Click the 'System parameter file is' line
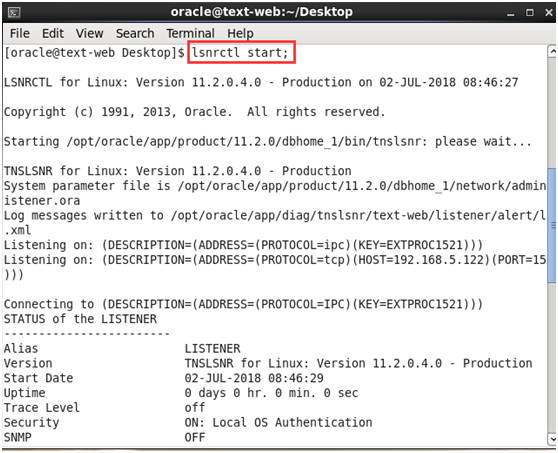 pyautogui.click(x=275, y=186)
